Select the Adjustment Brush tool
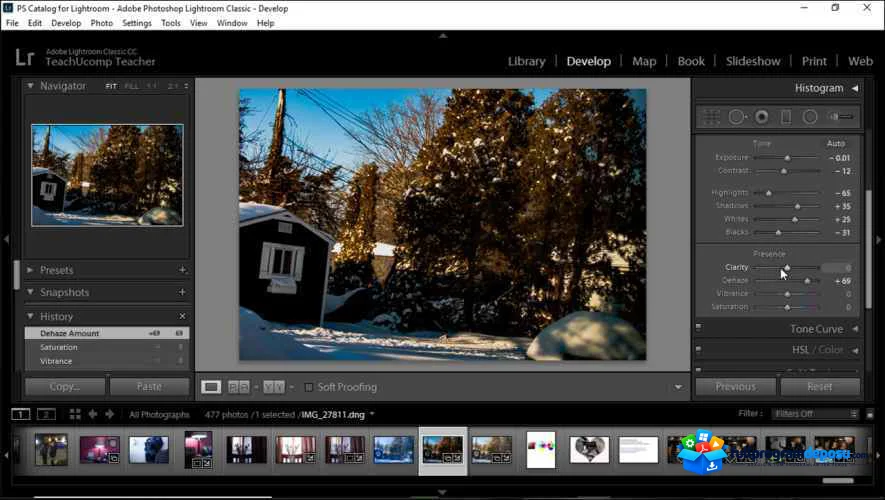 (x=841, y=117)
